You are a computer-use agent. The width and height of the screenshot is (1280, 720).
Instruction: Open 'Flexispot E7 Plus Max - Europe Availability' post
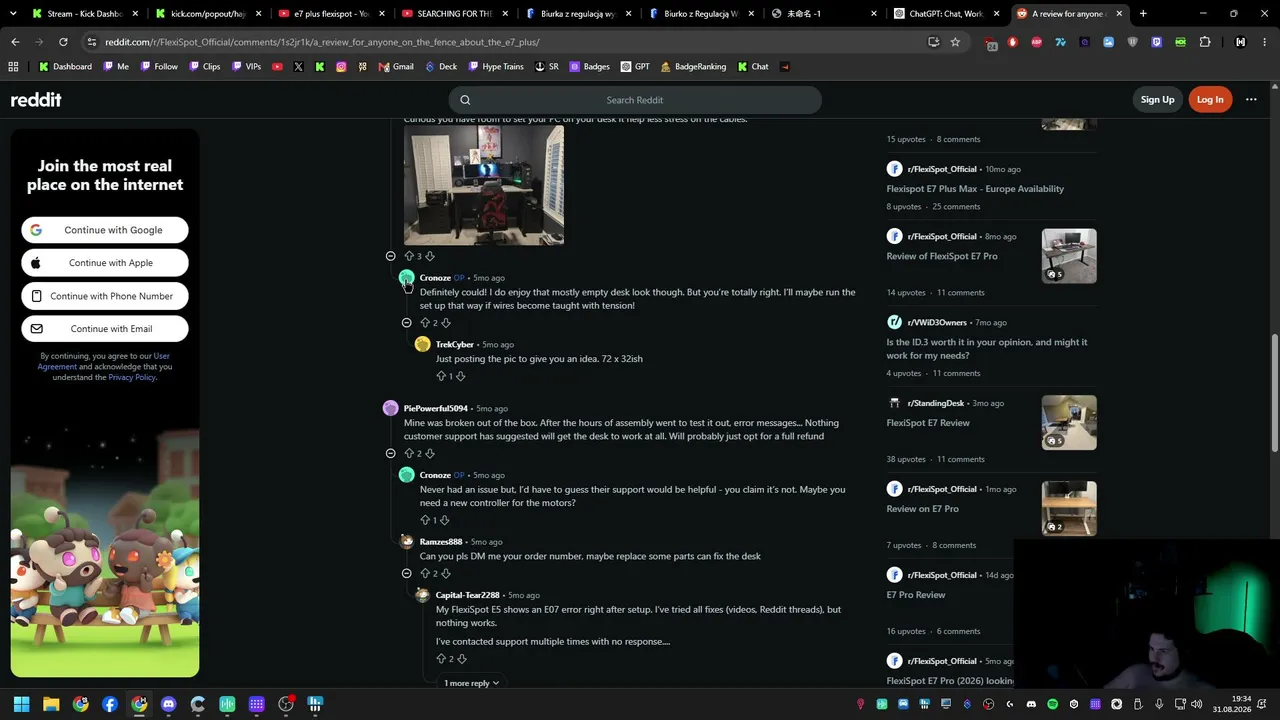click(x=975, y=189)
